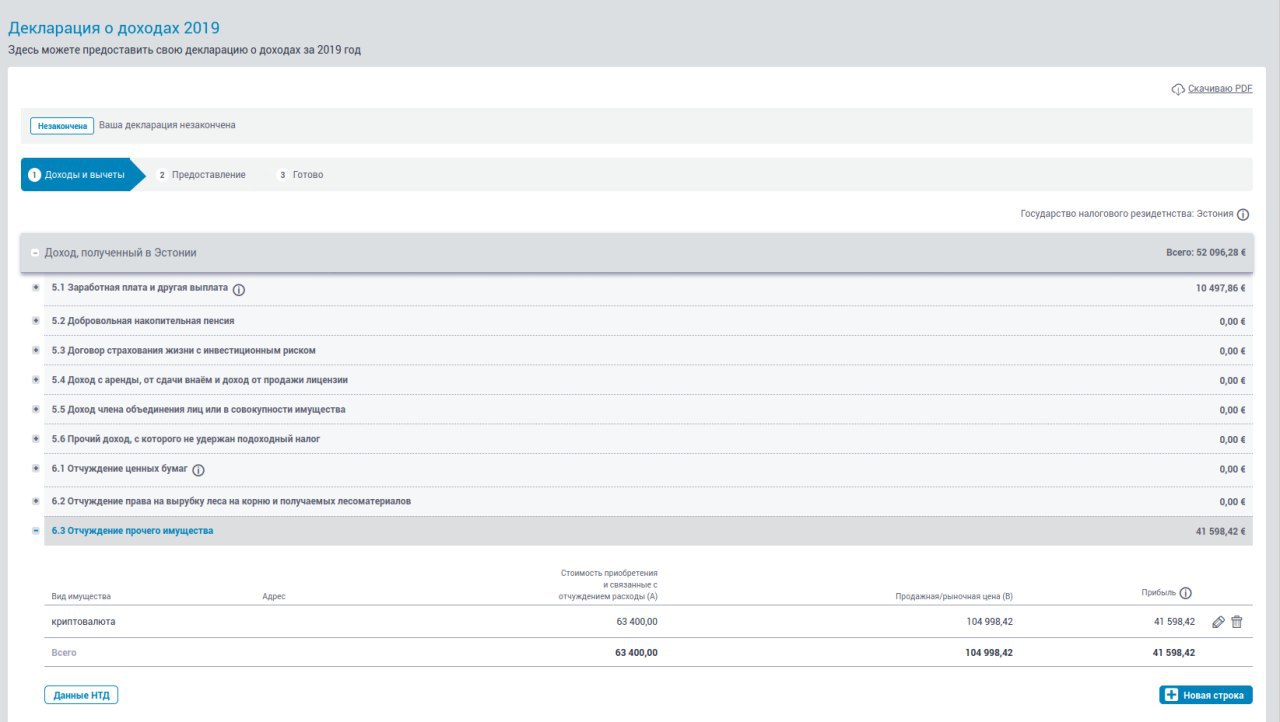Click the Прибыль column header text
1280x722 pixels.
[1158, 592]
